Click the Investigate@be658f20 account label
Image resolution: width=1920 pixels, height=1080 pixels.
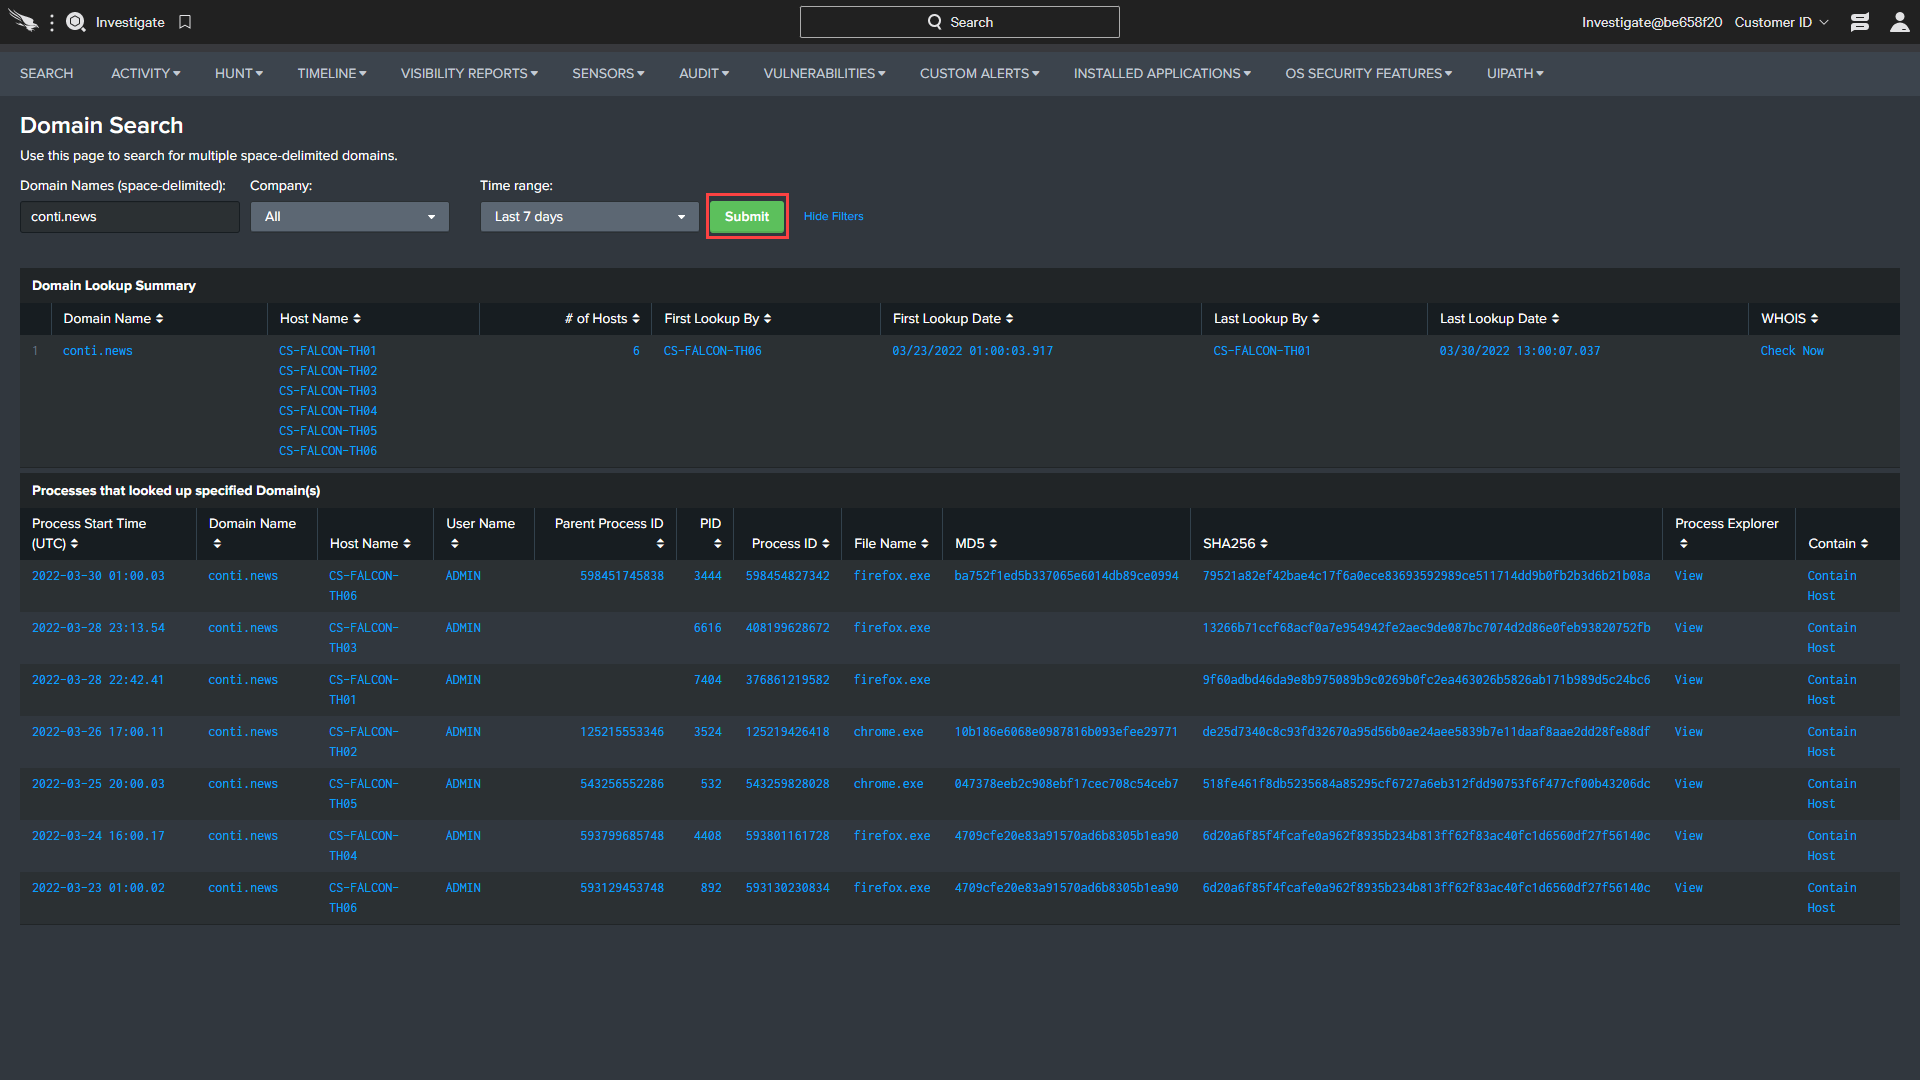1652,22
